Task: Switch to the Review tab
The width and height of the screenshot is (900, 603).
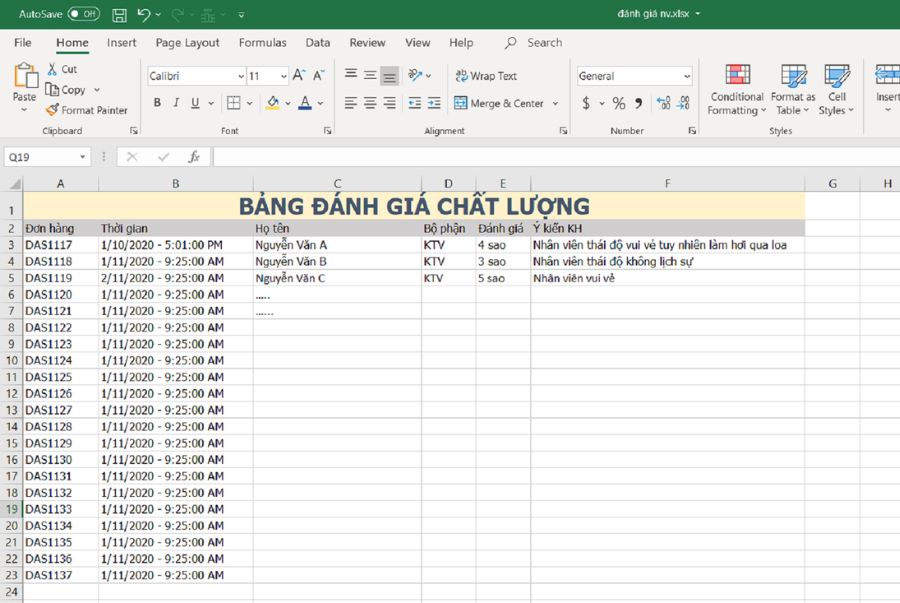Action: (x=367, y=42)
